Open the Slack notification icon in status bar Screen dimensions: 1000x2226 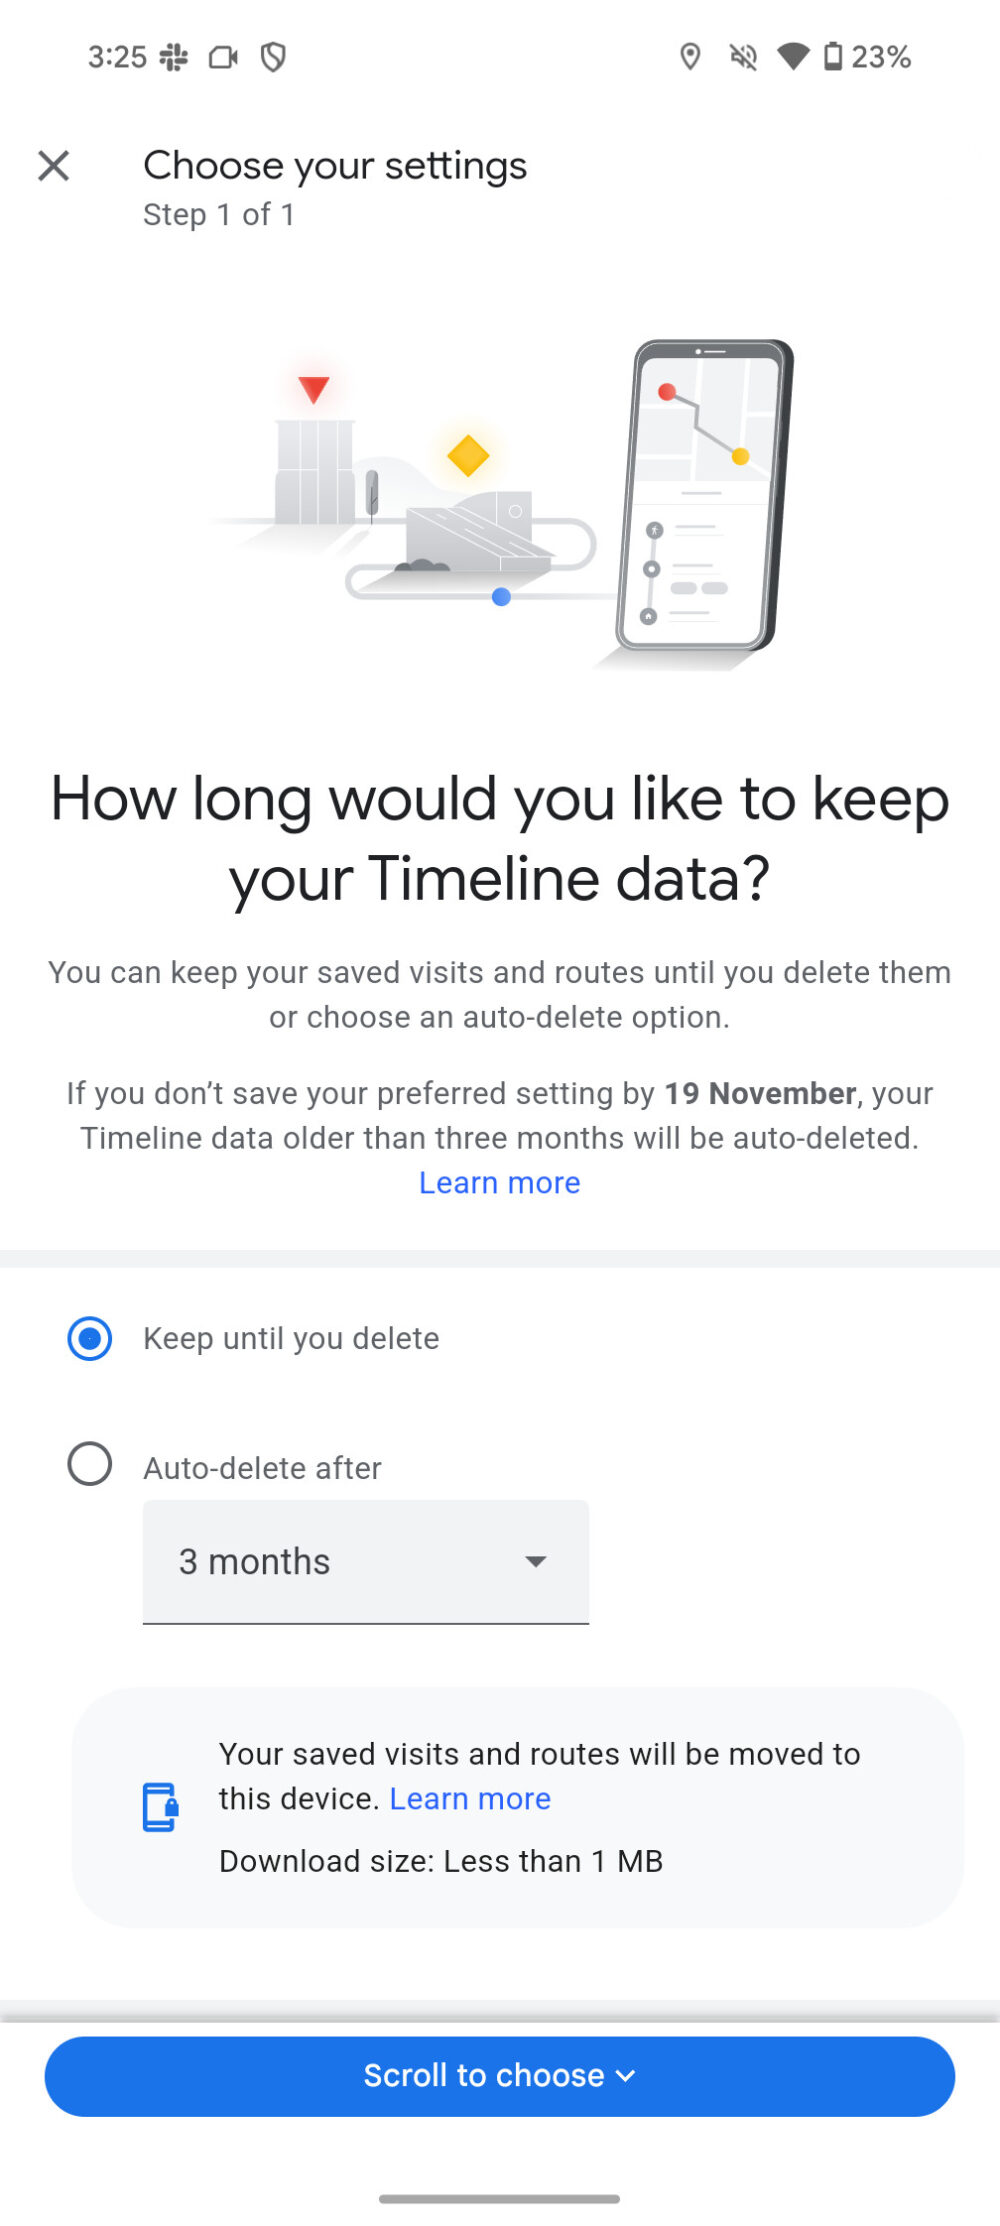174,57
